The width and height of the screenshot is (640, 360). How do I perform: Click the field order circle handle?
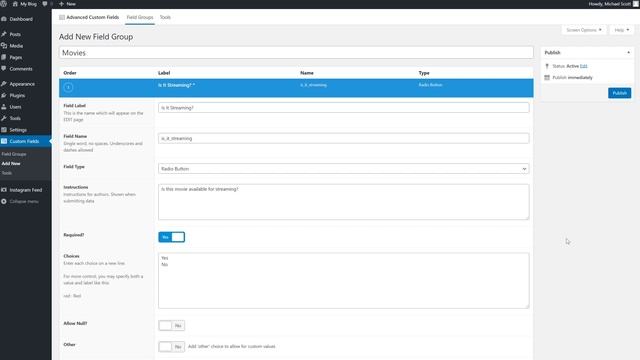pyautogui.click(x=68, y=87)
